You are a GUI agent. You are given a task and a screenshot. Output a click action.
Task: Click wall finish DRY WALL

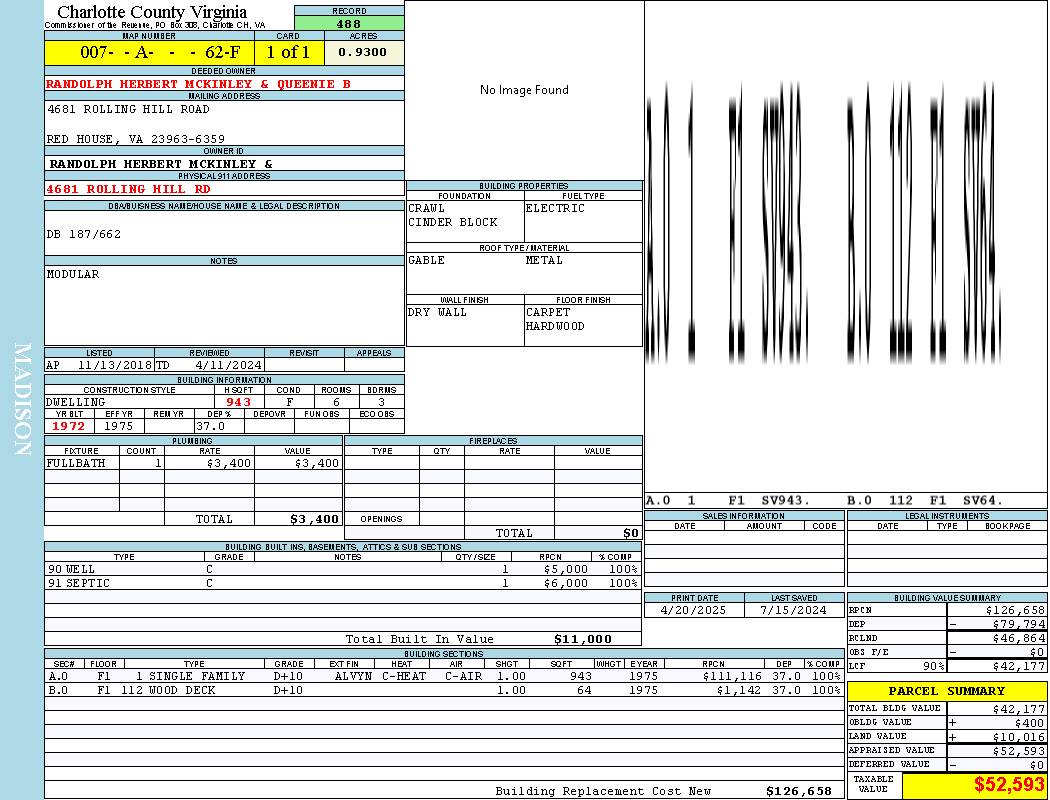[437, 312]
